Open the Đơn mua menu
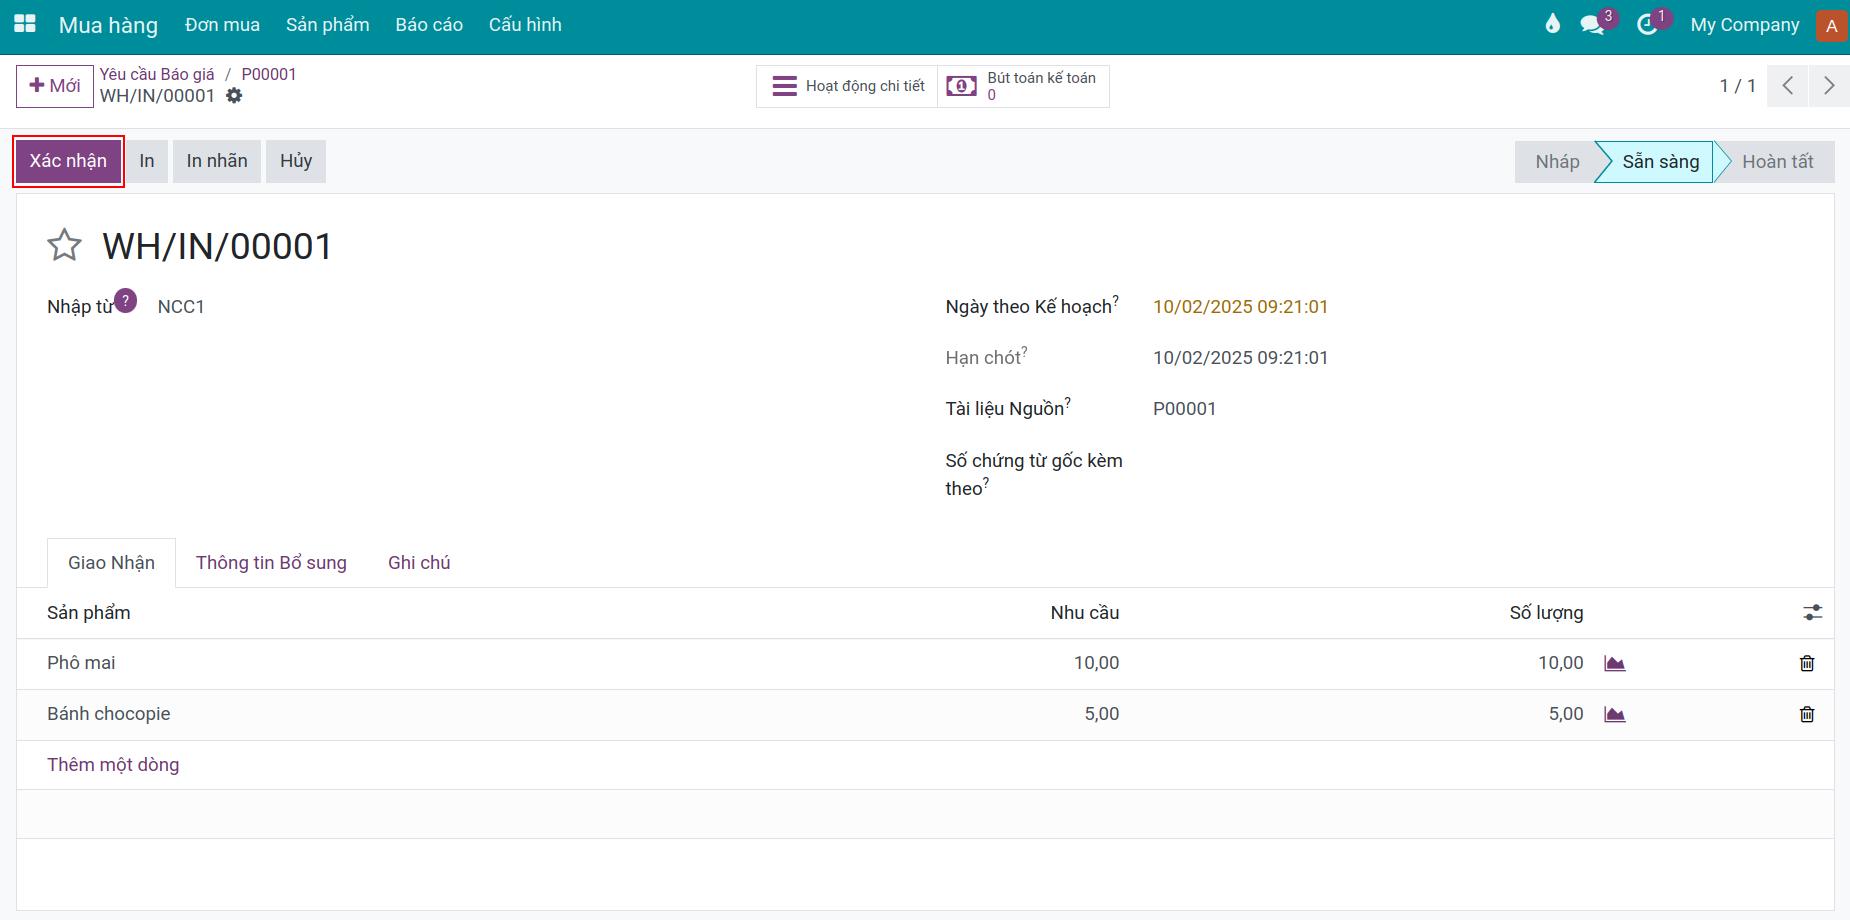The height and width of the screenshot is (920, 1850). tap(222, 25)
